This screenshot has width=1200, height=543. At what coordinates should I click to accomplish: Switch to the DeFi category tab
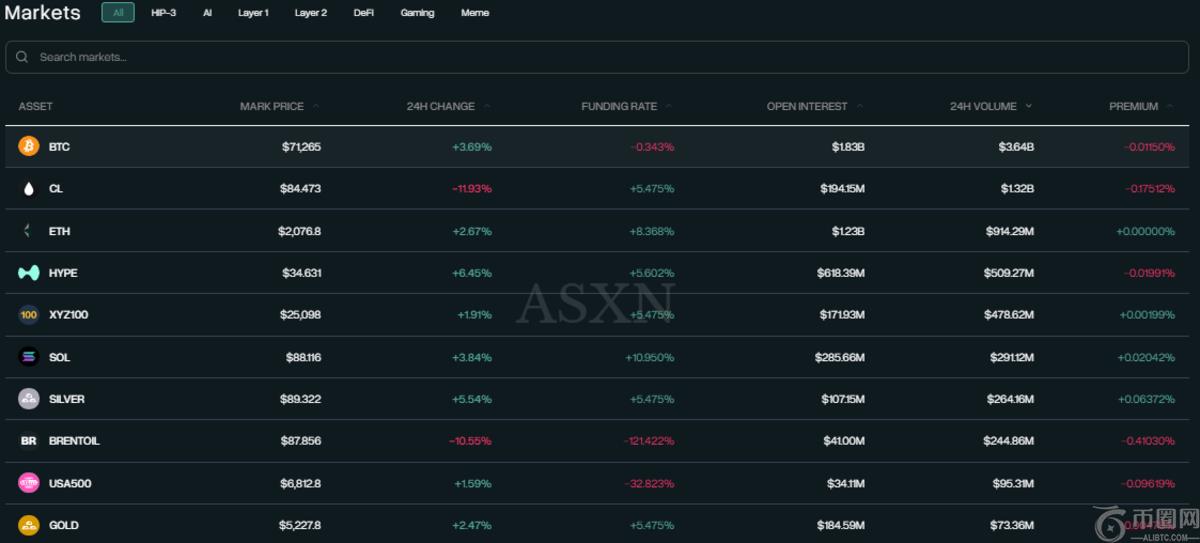point(364,13)
